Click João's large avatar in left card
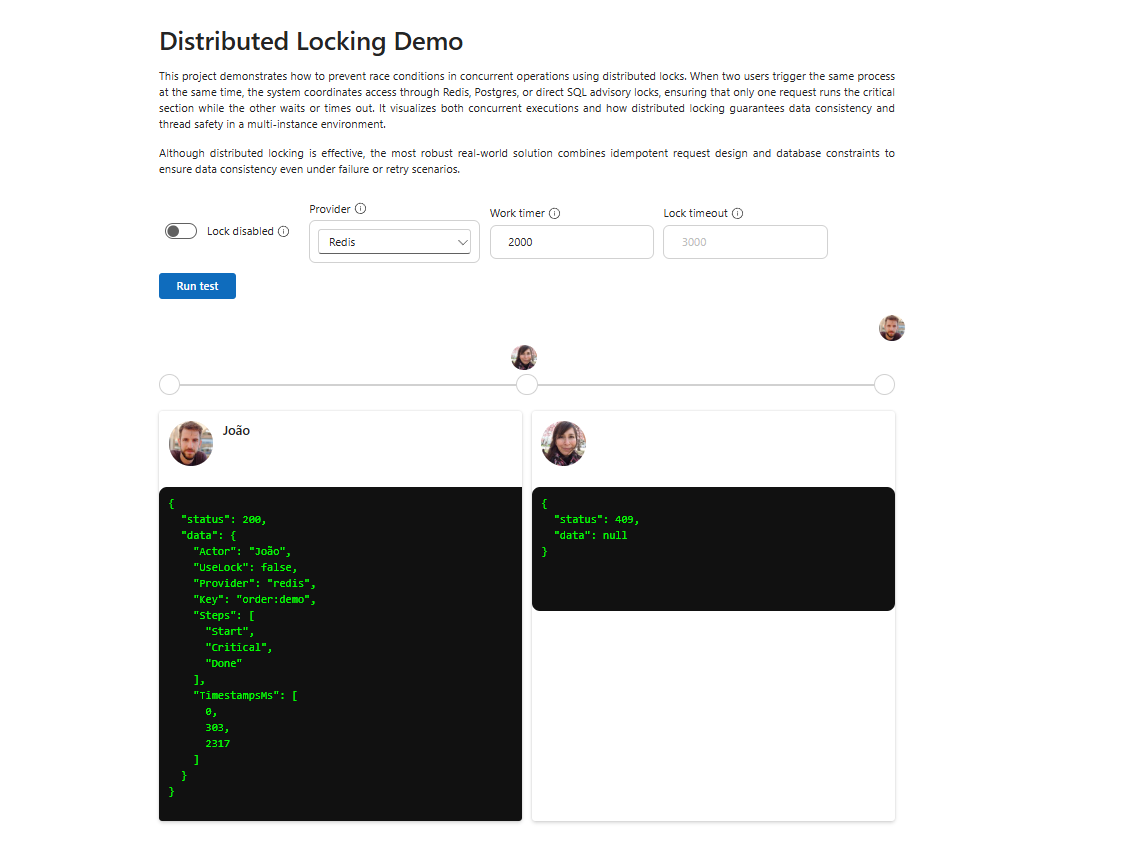Screen dimensions: 1121x852 pyautogui.click(x=191, y=443)
